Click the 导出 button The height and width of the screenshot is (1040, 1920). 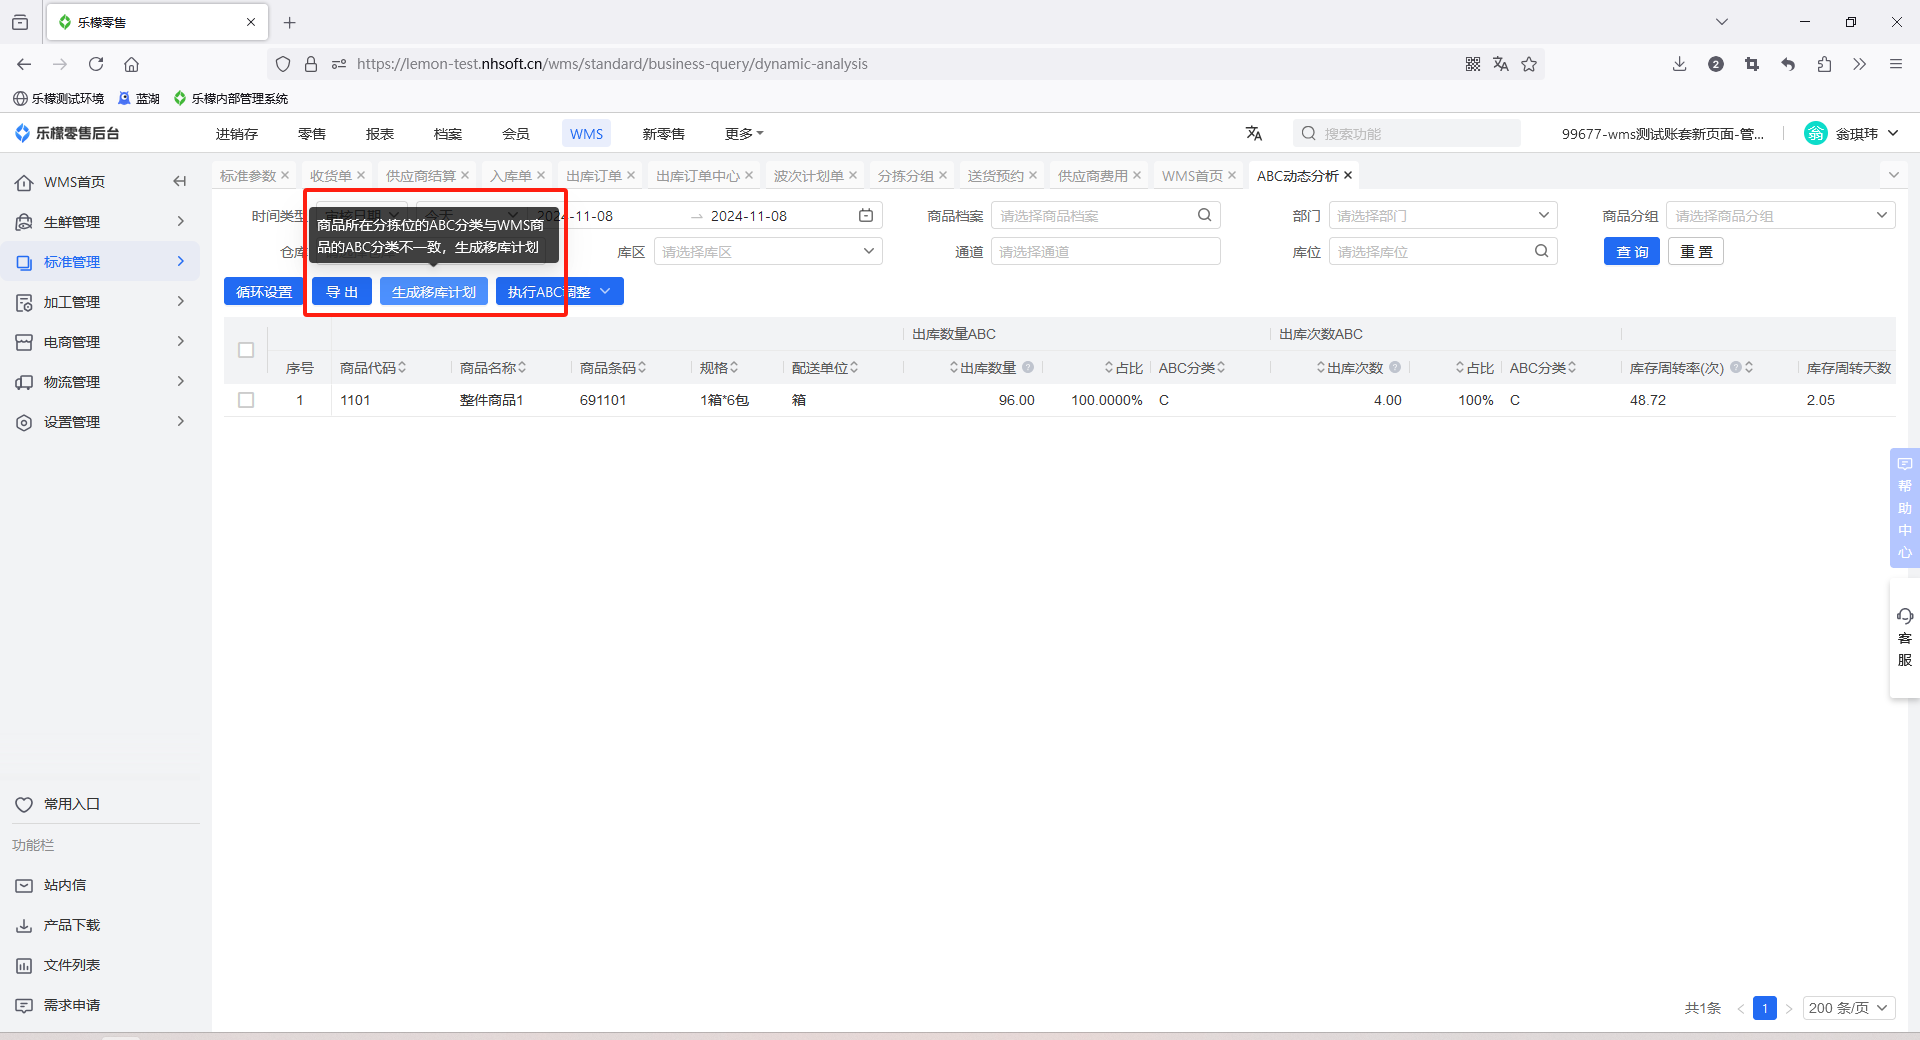click(342, 291)
